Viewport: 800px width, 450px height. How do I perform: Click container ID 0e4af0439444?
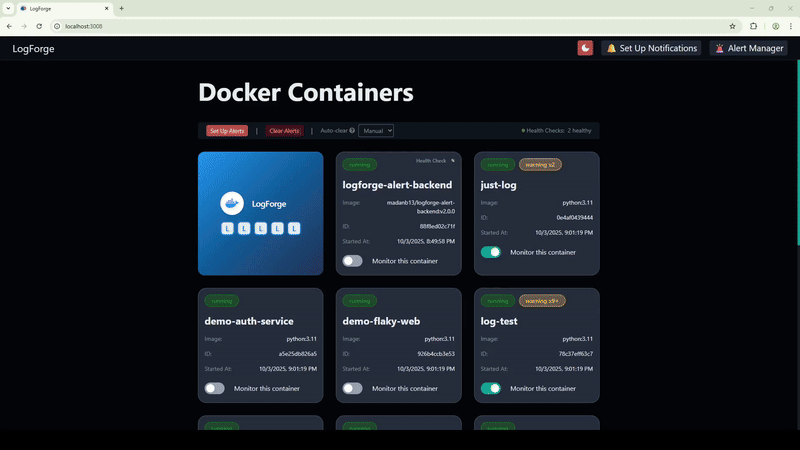tap(574, 217)
